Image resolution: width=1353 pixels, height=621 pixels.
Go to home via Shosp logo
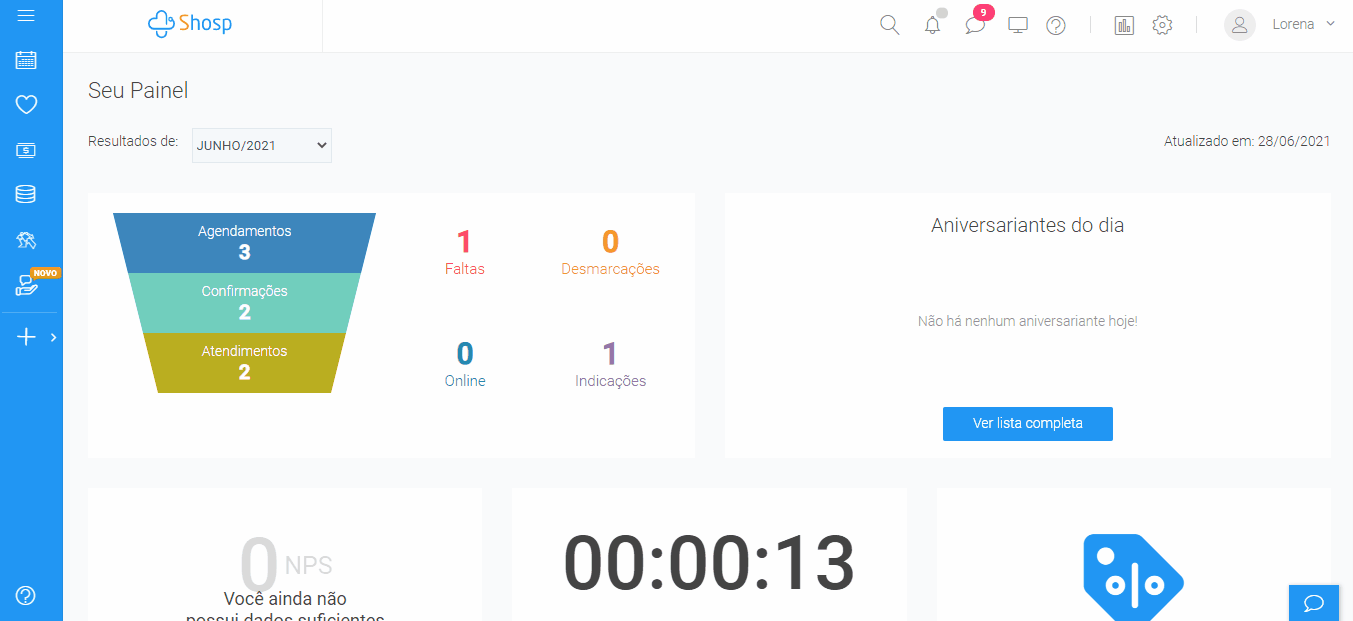pos(190,24)
